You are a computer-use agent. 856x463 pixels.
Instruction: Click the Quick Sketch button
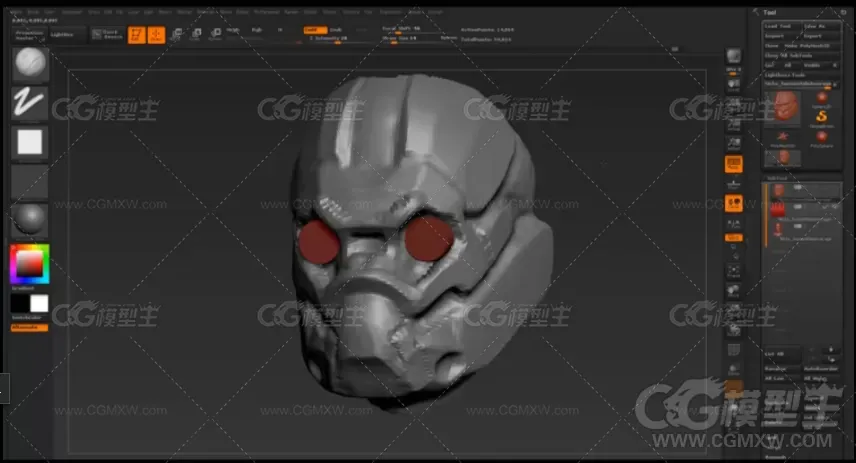click(108, 35)
